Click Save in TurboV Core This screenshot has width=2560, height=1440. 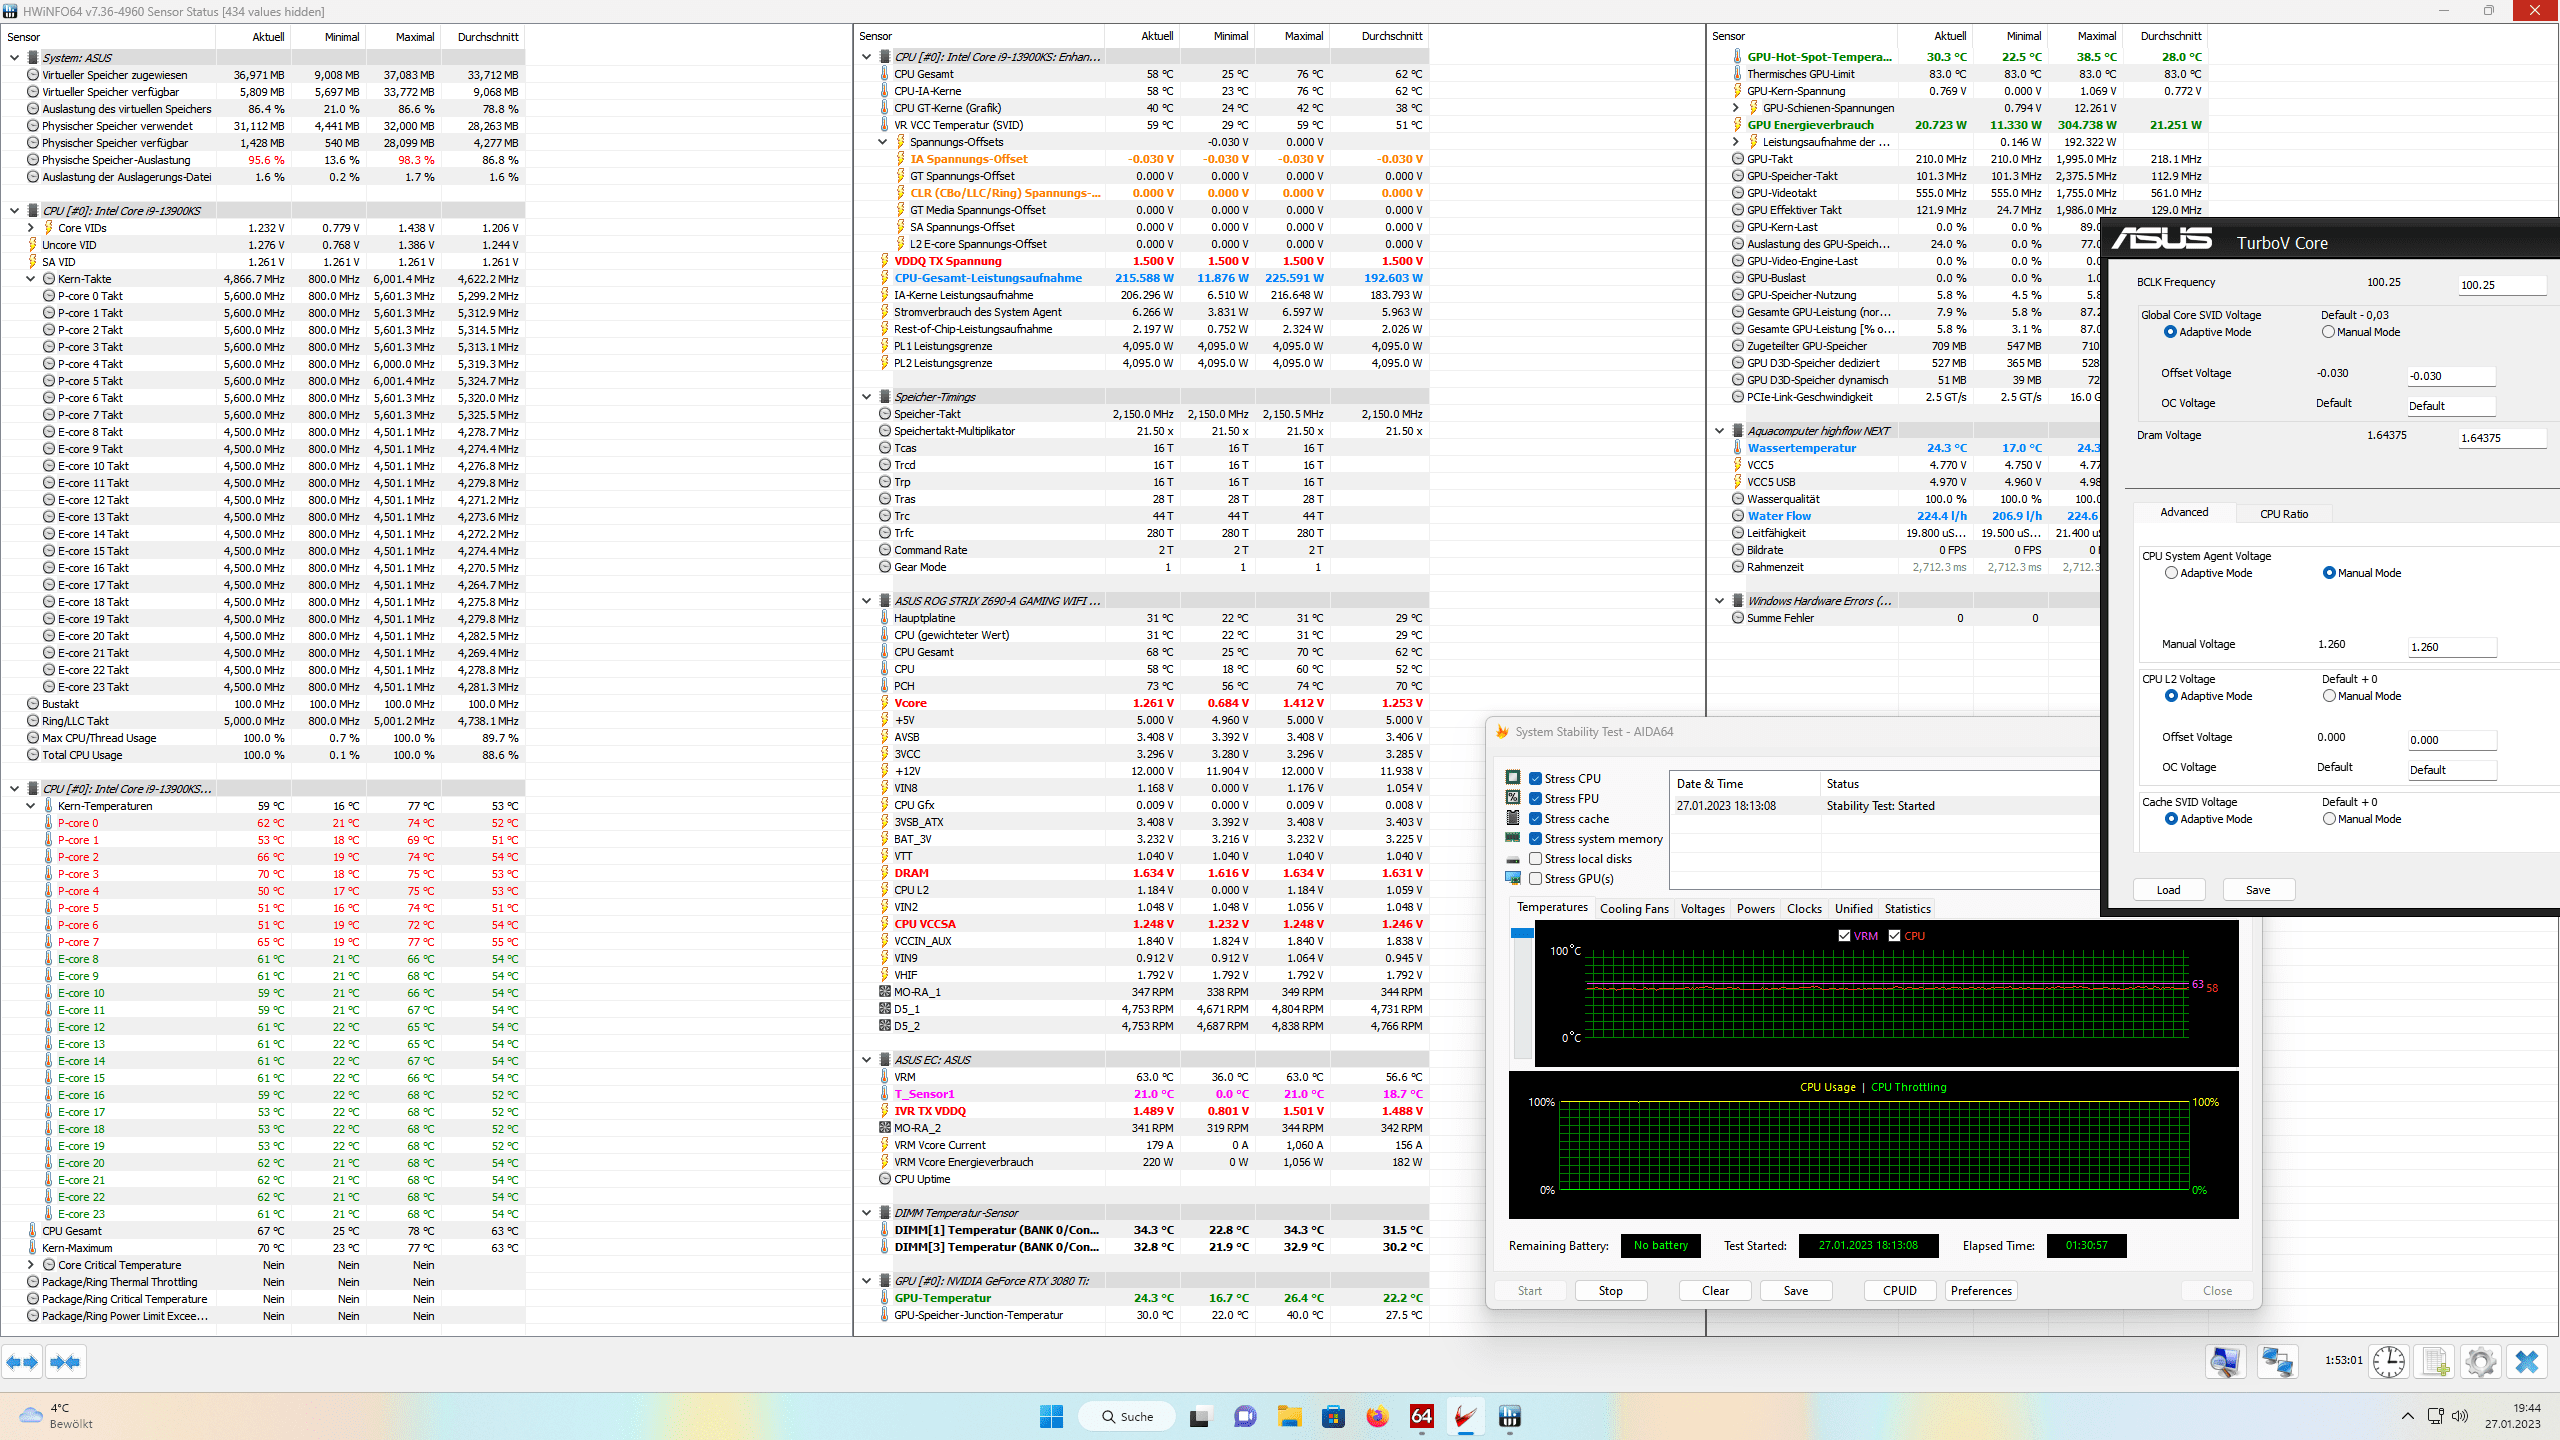coord(2258,890)
